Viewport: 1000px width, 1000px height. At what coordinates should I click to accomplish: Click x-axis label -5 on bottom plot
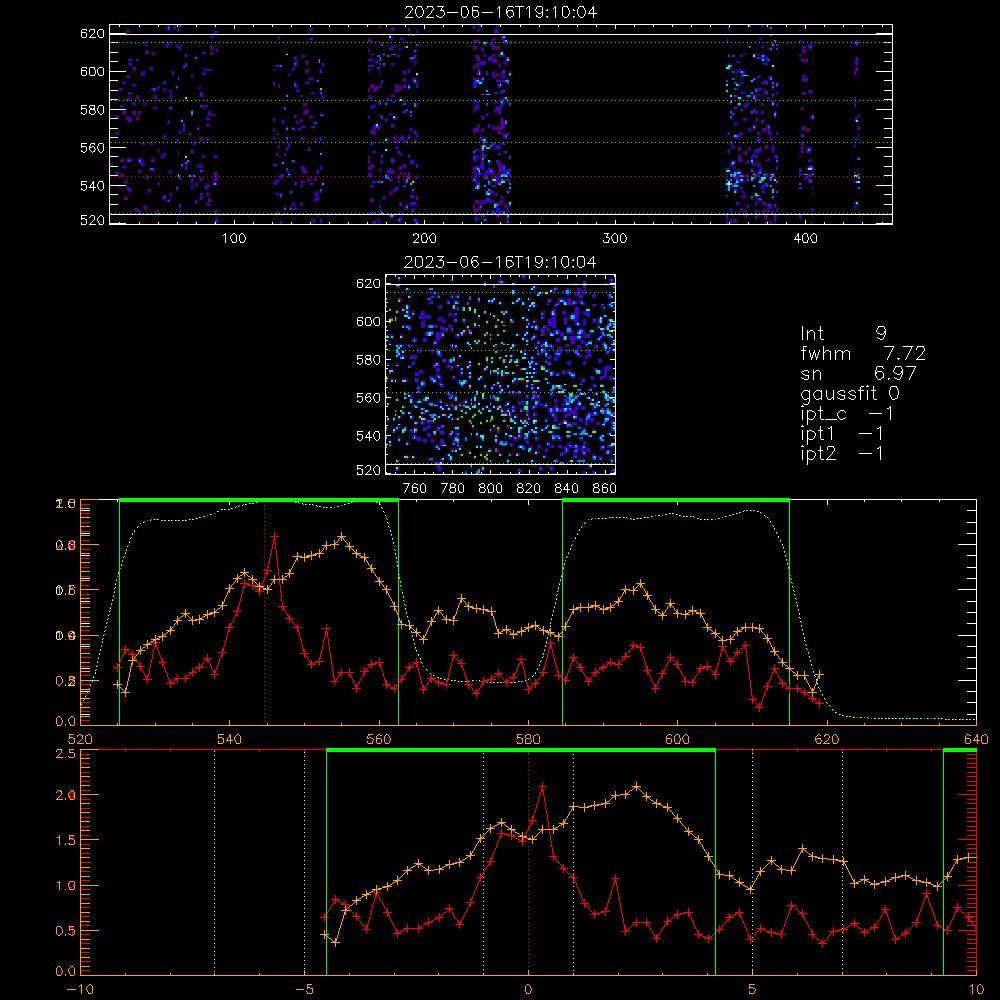click(305, 989)
